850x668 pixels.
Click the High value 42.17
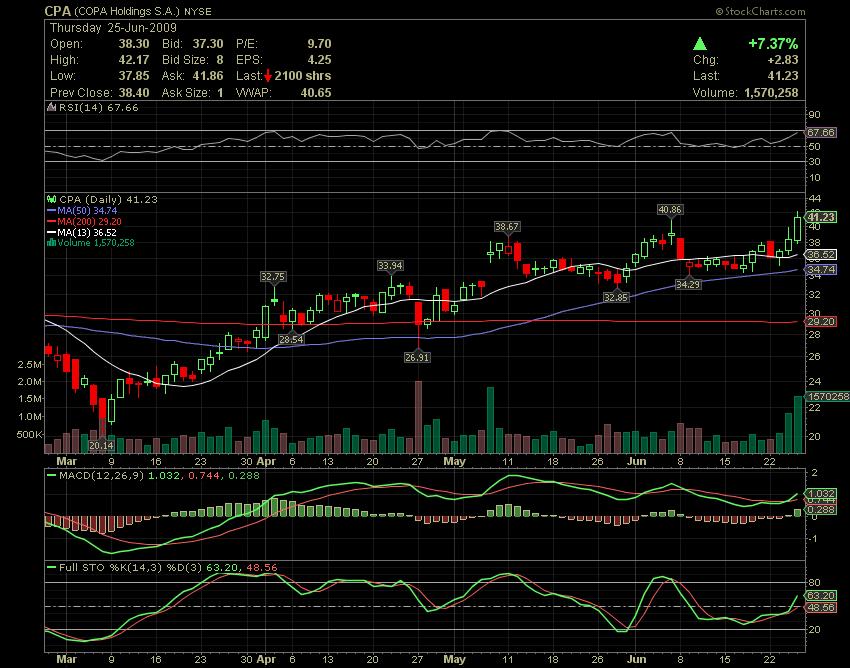(x=133, y=60)
